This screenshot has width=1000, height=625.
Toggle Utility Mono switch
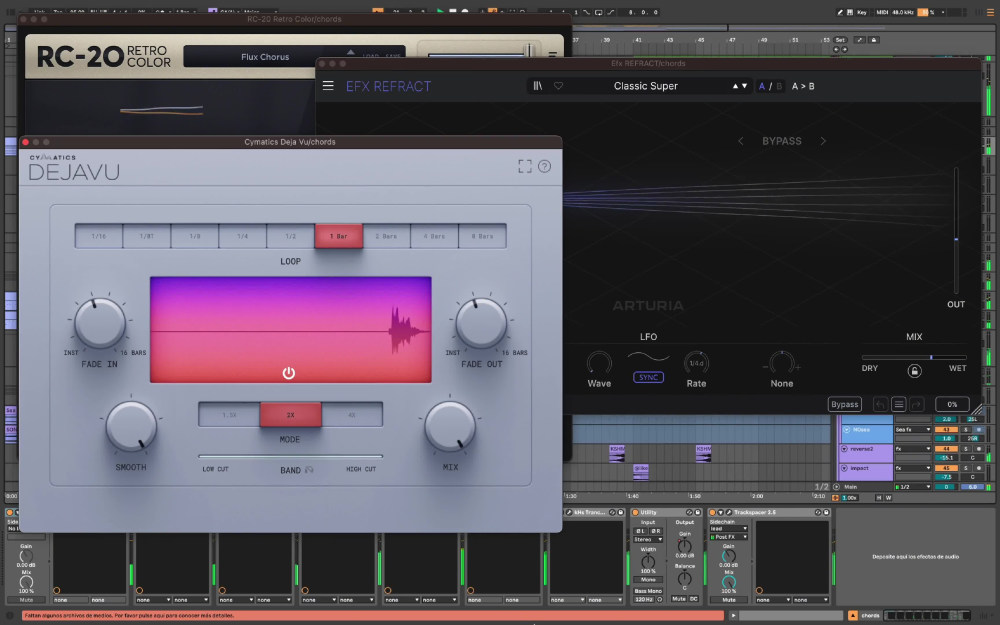click(648, 580)
